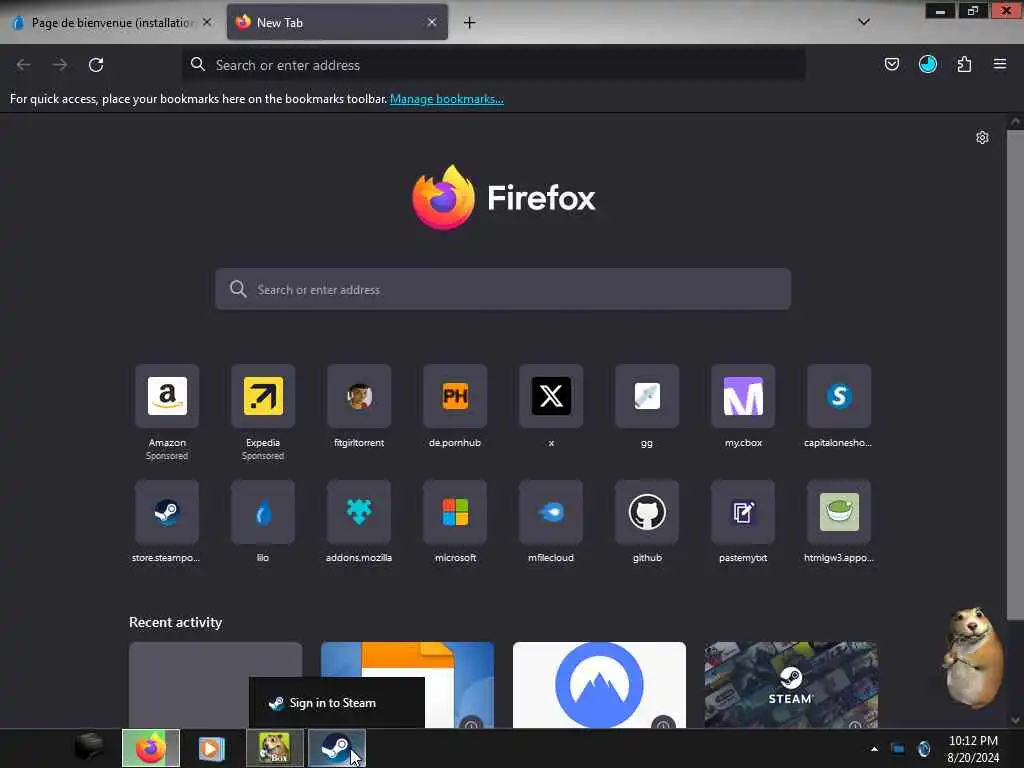Open the addons.mozilla shortcut tile
The image size is (1024, 768).
(x=359, y=512)
